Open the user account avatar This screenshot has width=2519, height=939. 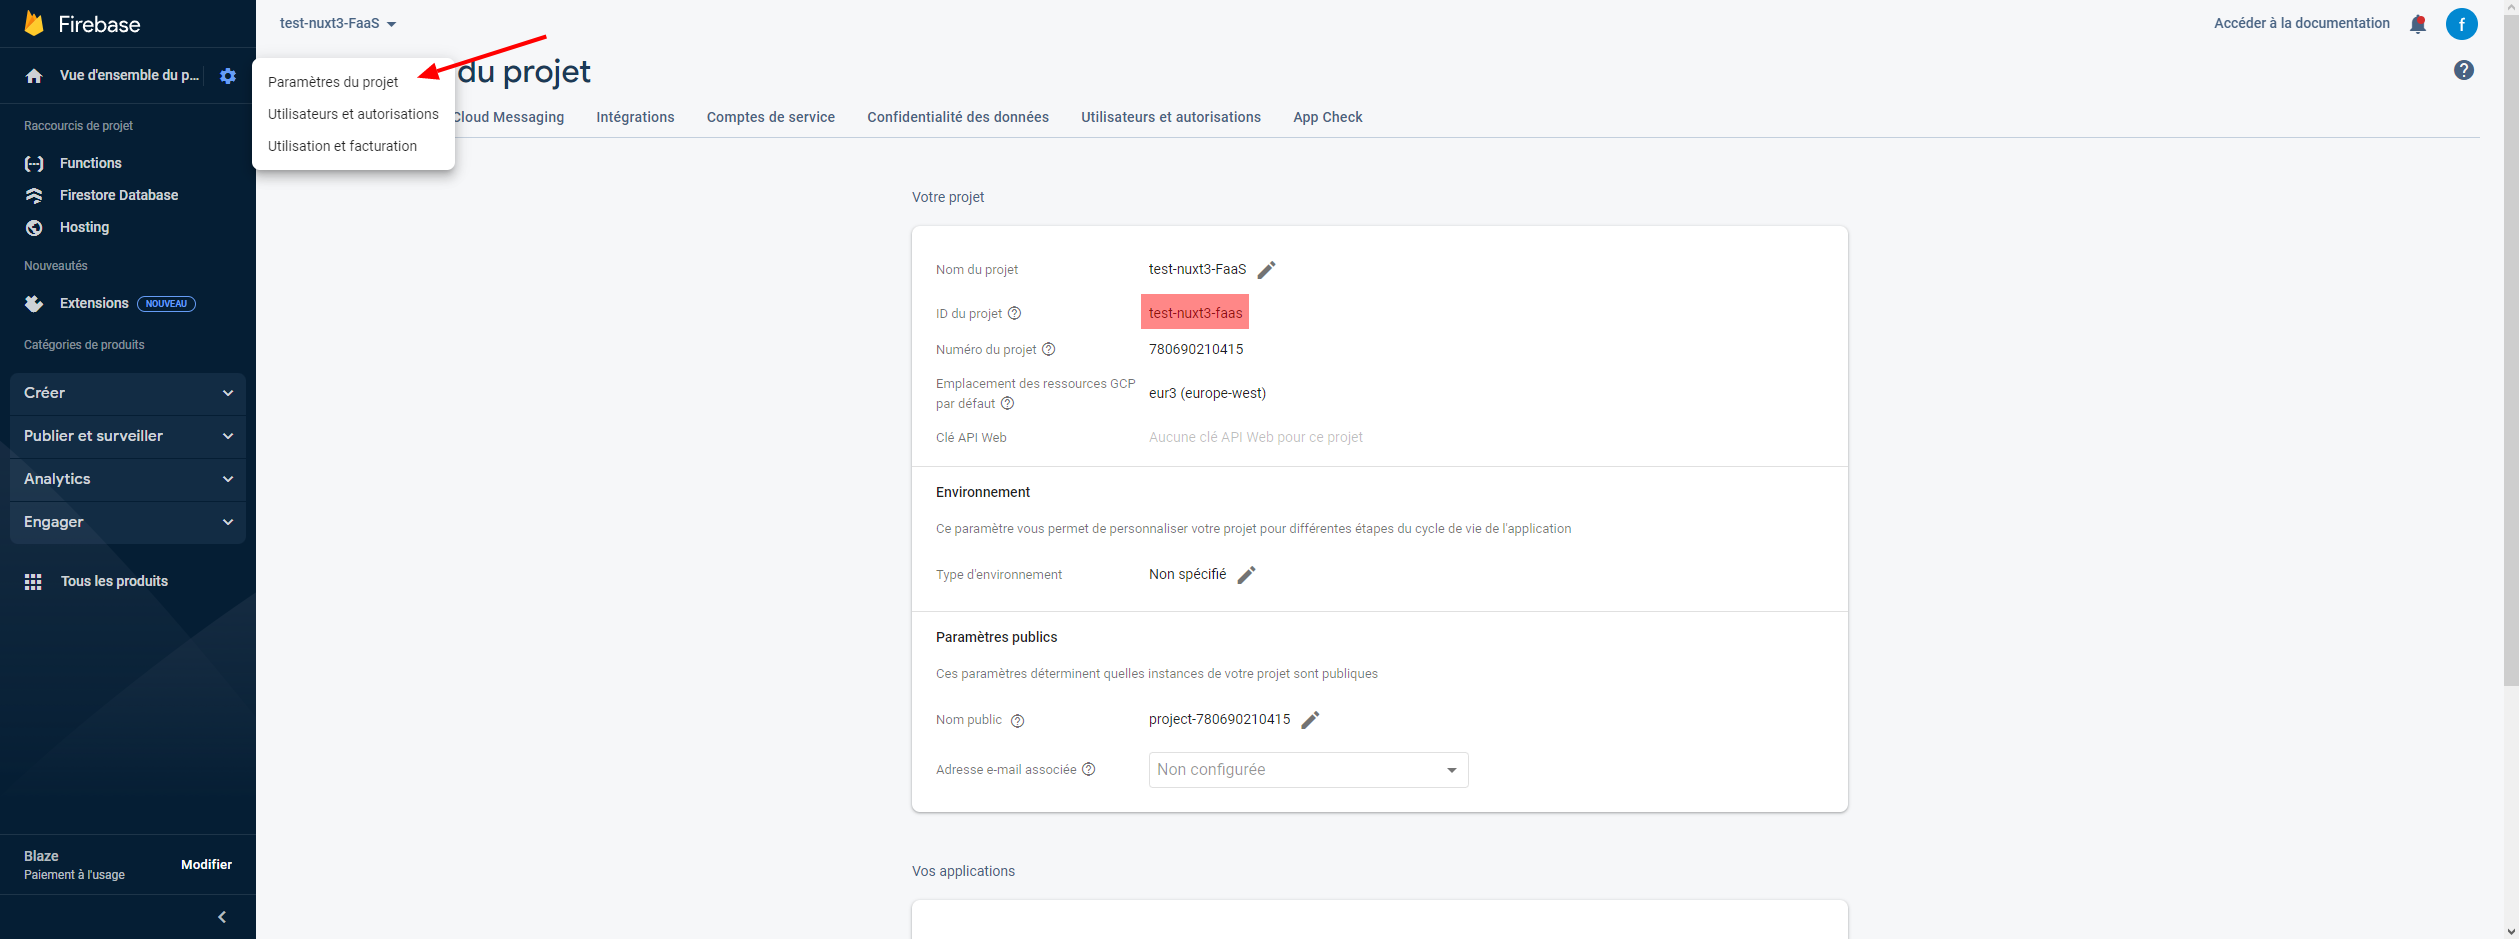2462,24
